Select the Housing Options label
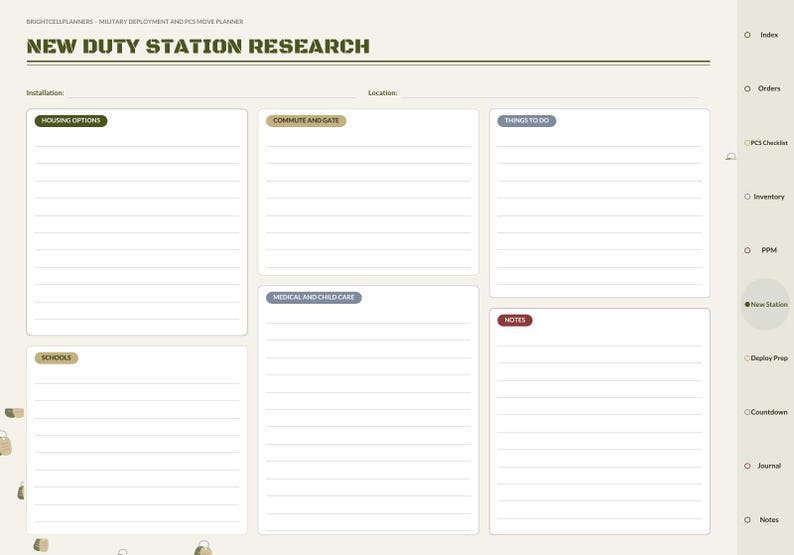 (x=71, y=121)
